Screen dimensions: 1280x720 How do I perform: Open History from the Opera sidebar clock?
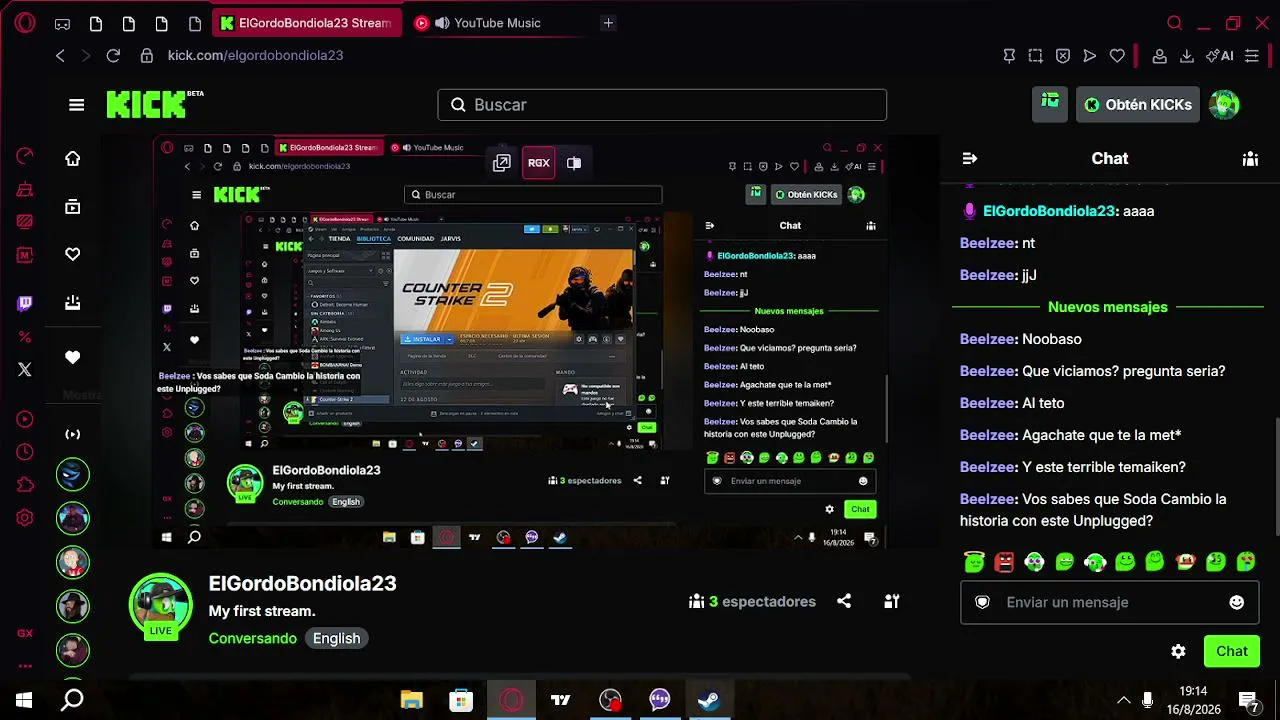tap(25, 453)
